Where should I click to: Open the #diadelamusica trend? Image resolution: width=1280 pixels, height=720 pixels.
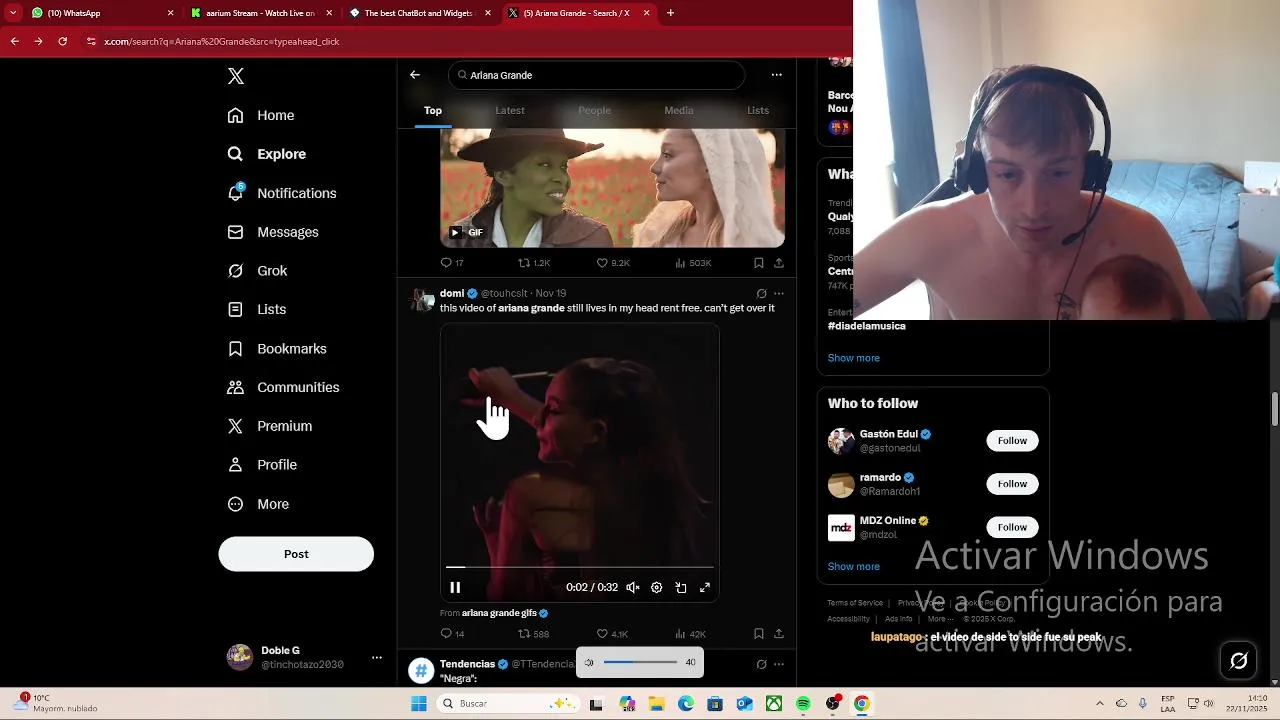[x=866, y=326]
